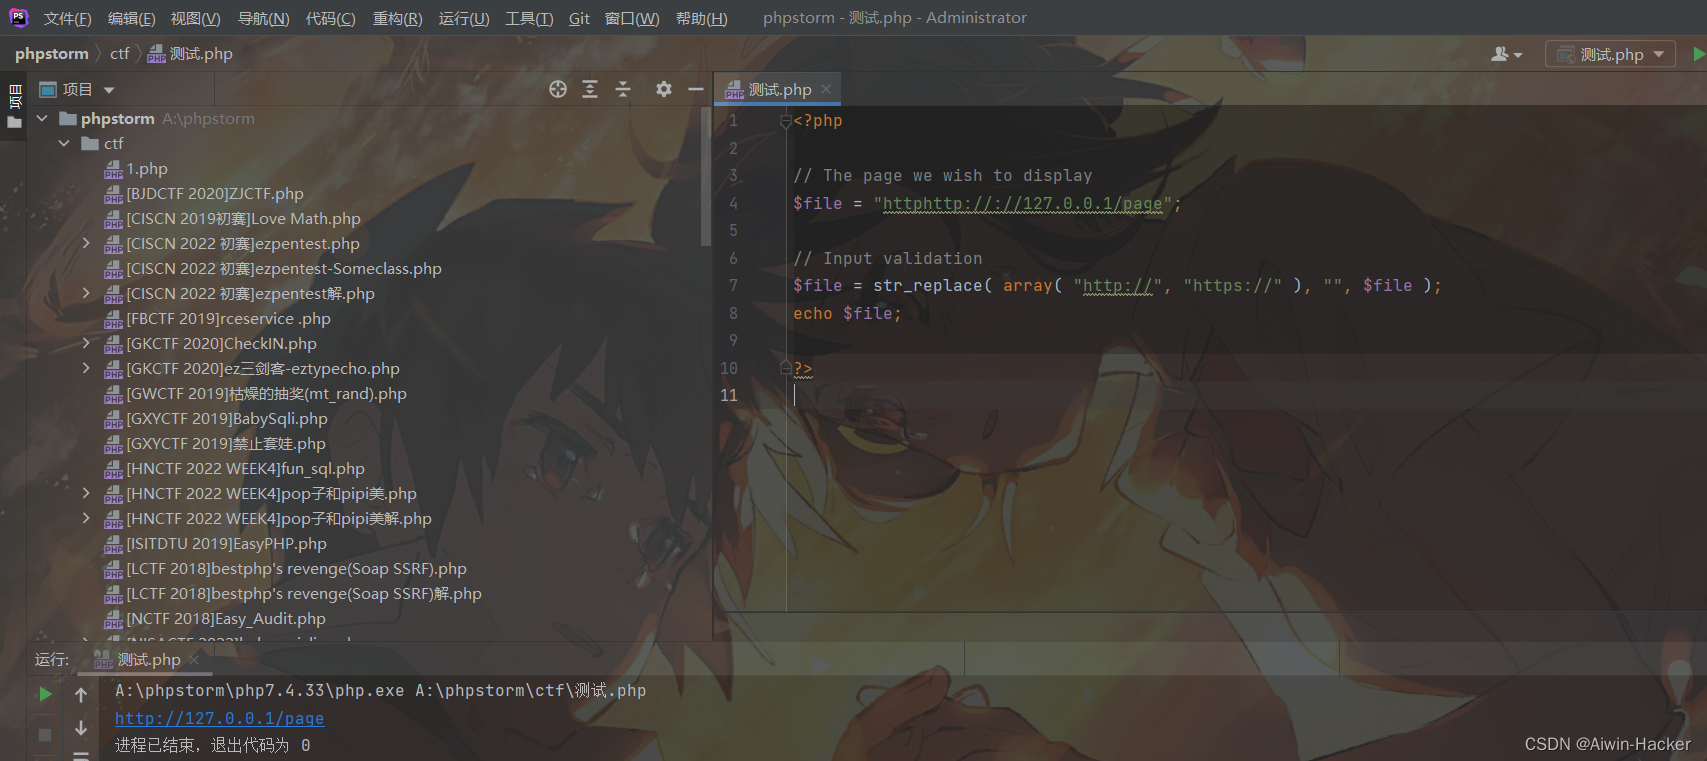Screen dimensions: 1707x761
Task: Open 1.php in project tree
Action: (136, 168)
